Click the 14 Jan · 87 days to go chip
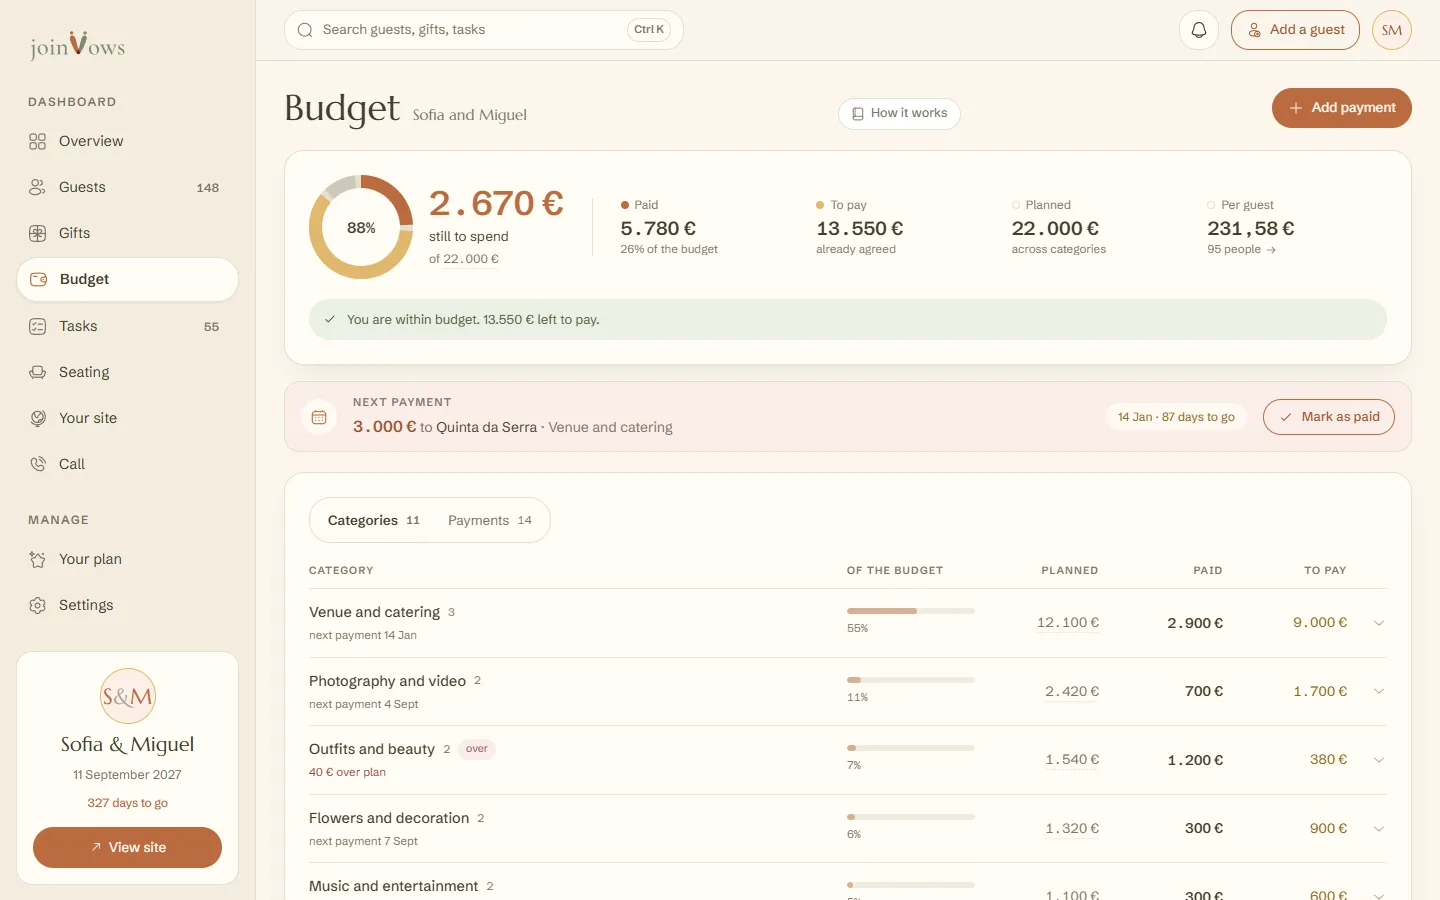1440x900 pixels. click(1176, 417)
